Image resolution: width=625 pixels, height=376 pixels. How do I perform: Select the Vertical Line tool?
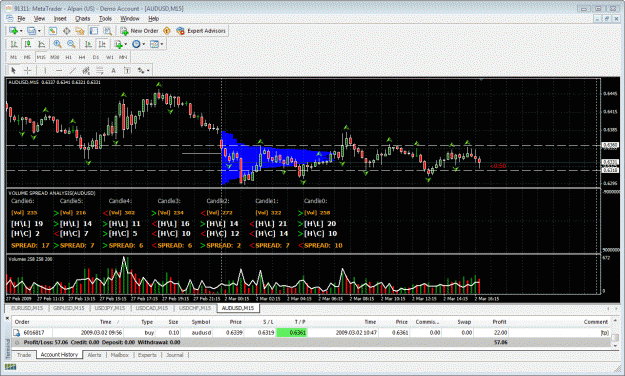coord(45,71)
